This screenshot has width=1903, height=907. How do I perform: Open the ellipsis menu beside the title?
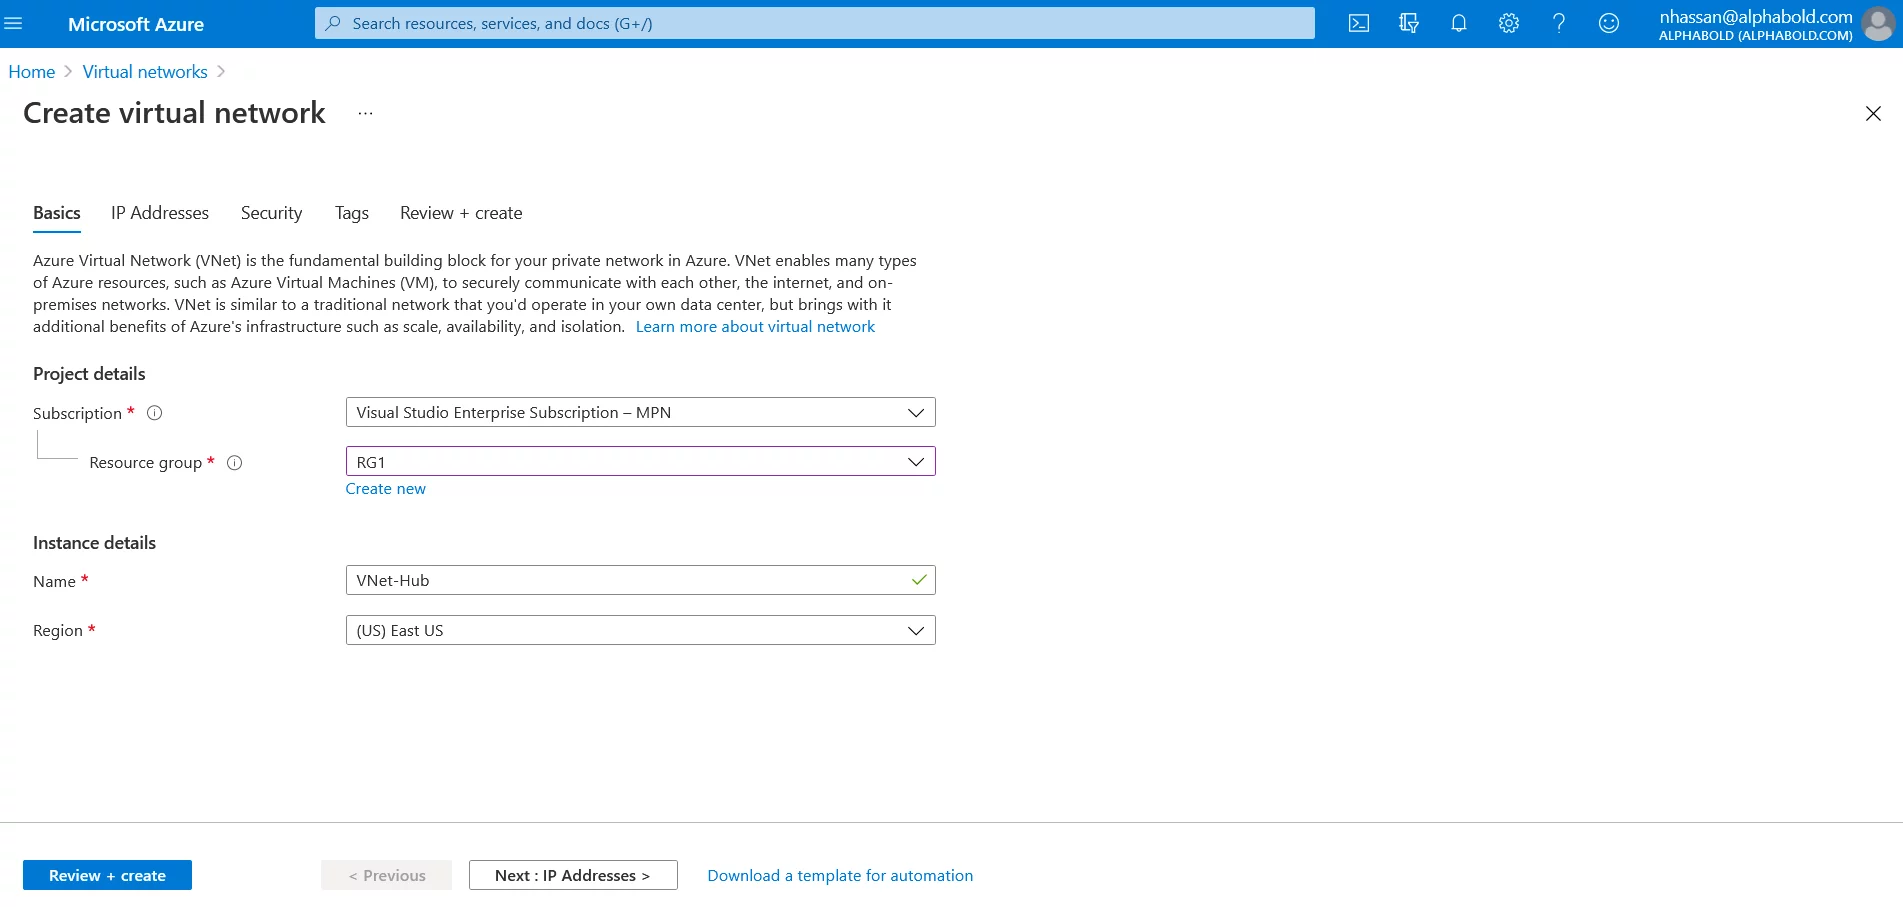tap(365, 114)
